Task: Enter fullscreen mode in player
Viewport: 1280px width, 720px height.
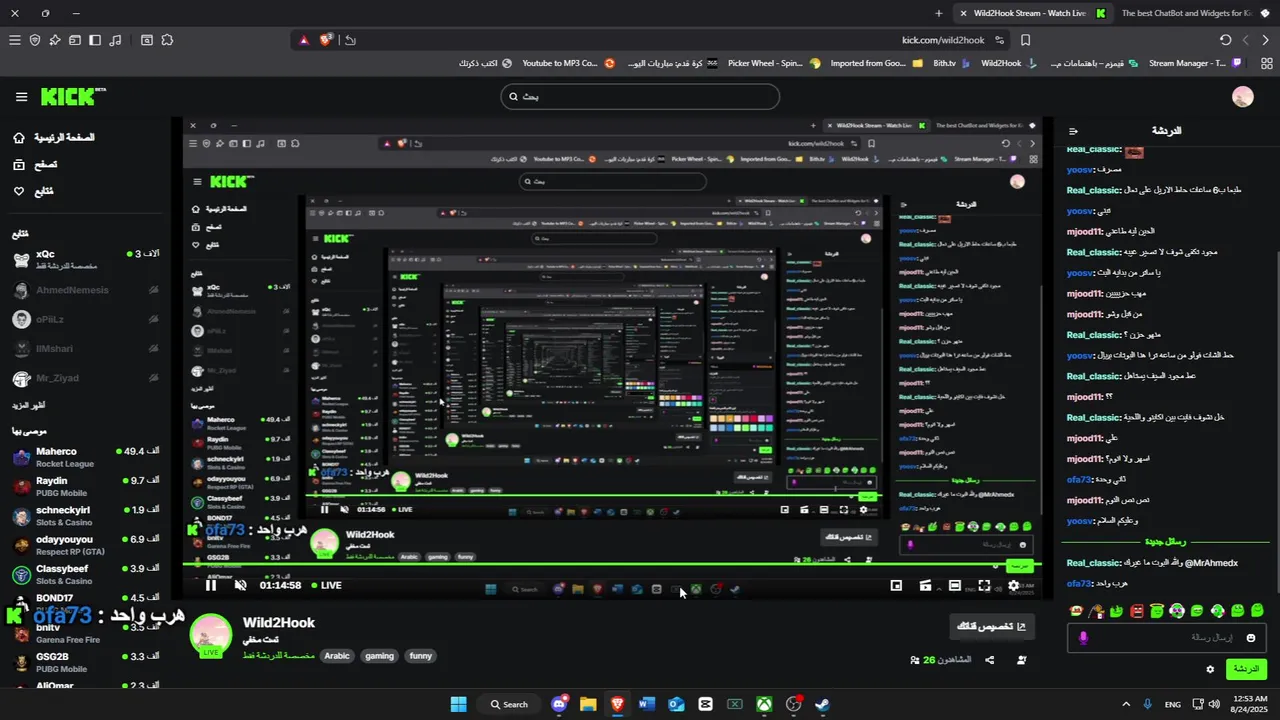Action: pos(984,585)
